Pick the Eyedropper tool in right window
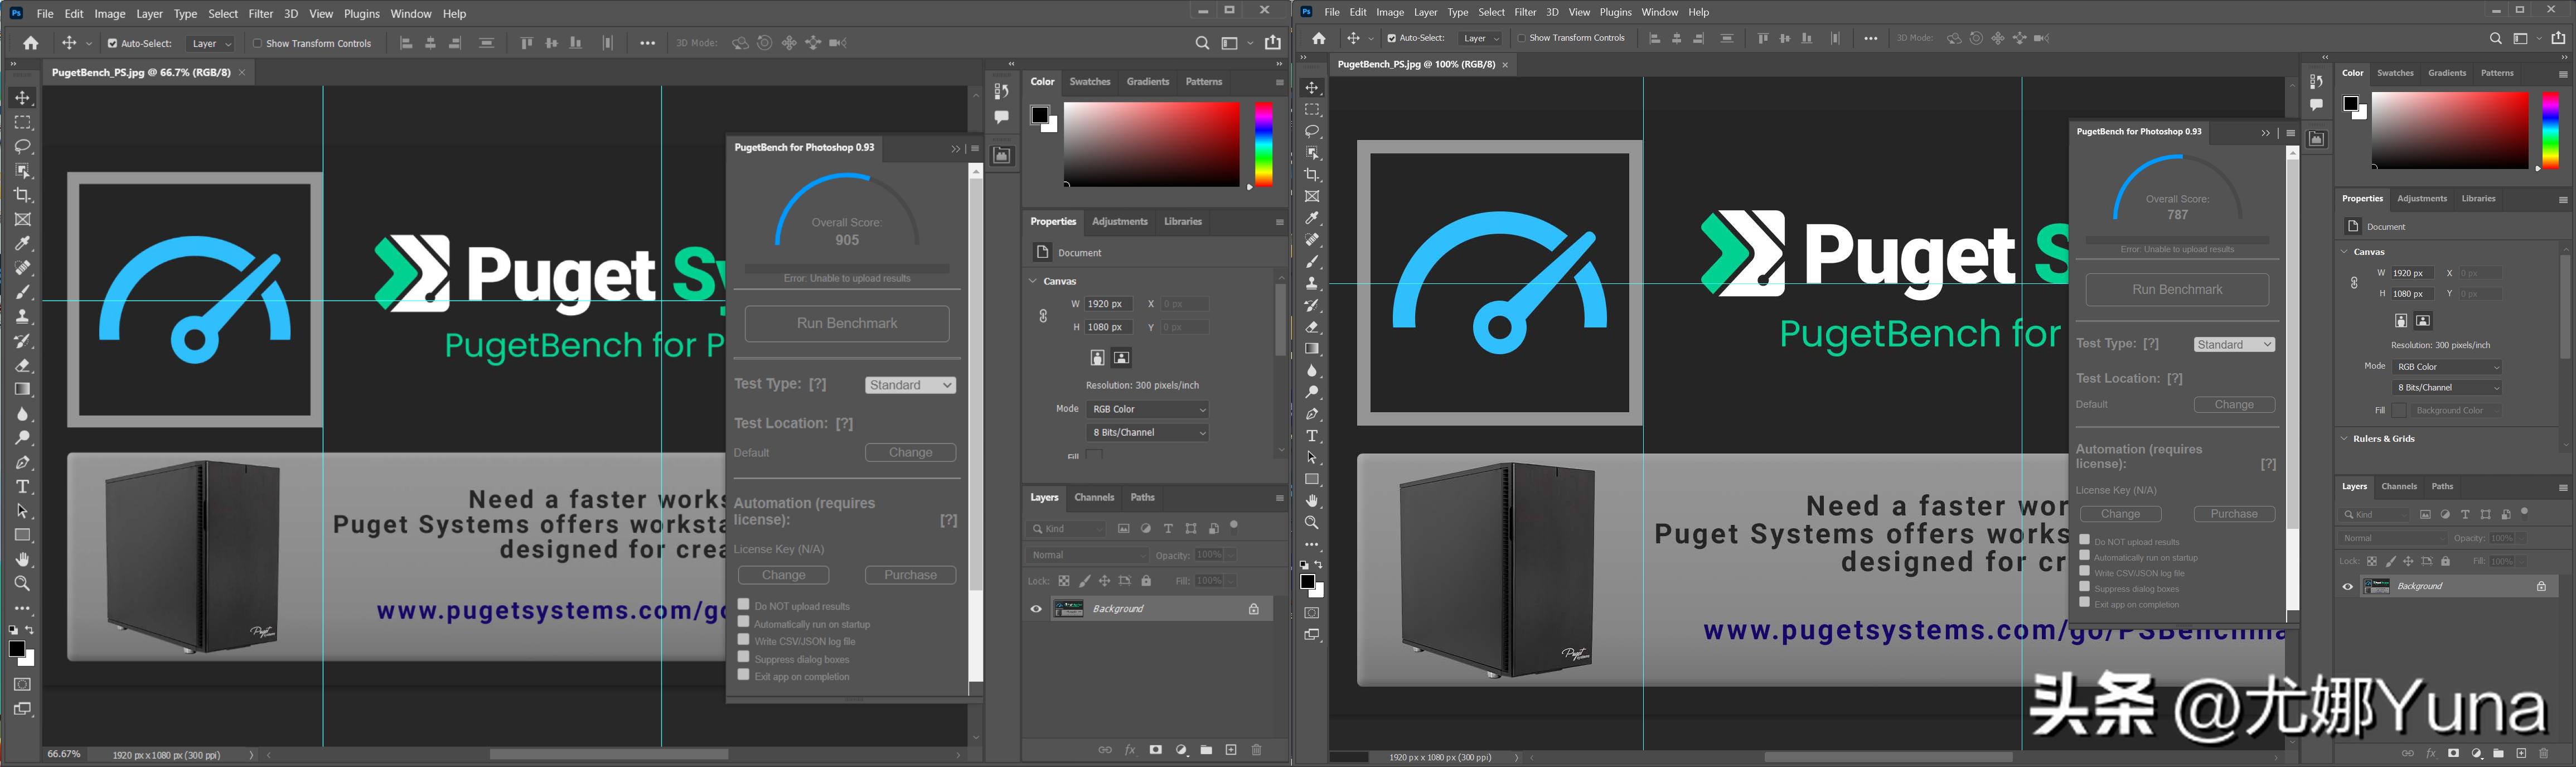2576x767 pixels. click(x=1312, y=218)
